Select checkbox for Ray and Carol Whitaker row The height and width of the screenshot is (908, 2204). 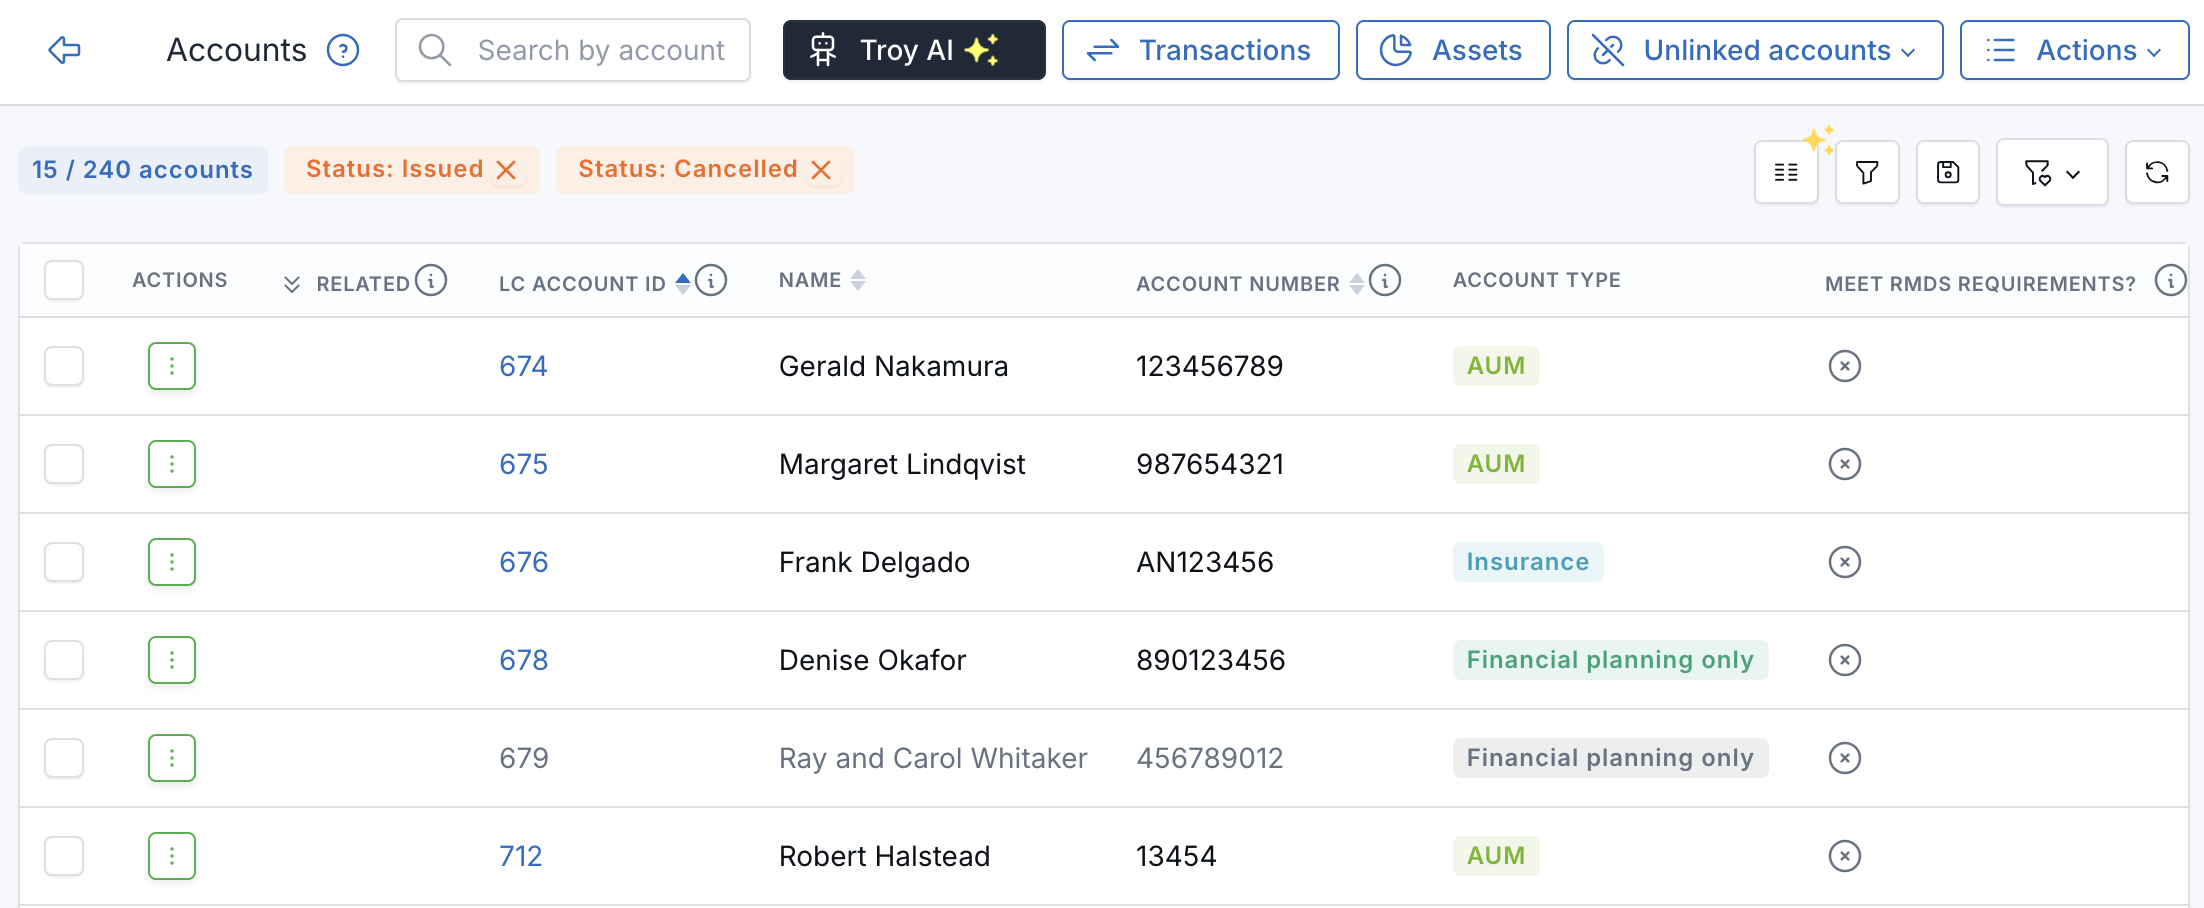[x=64, y=758]
